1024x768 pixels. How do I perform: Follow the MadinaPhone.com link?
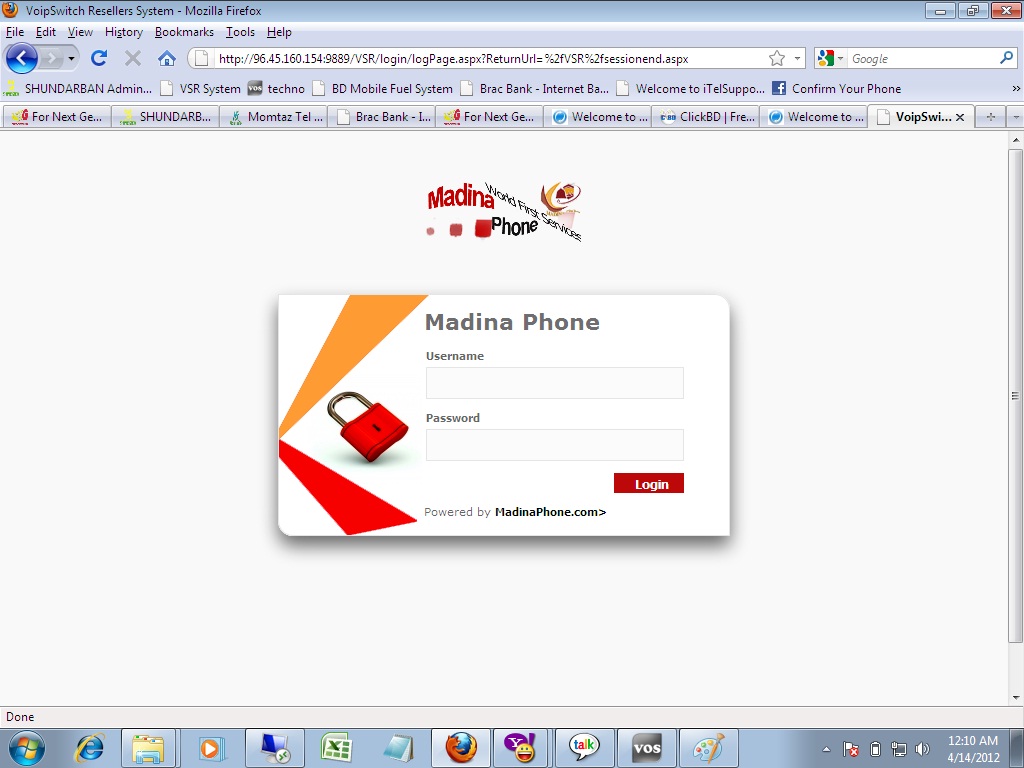click(x=551, y=512)
